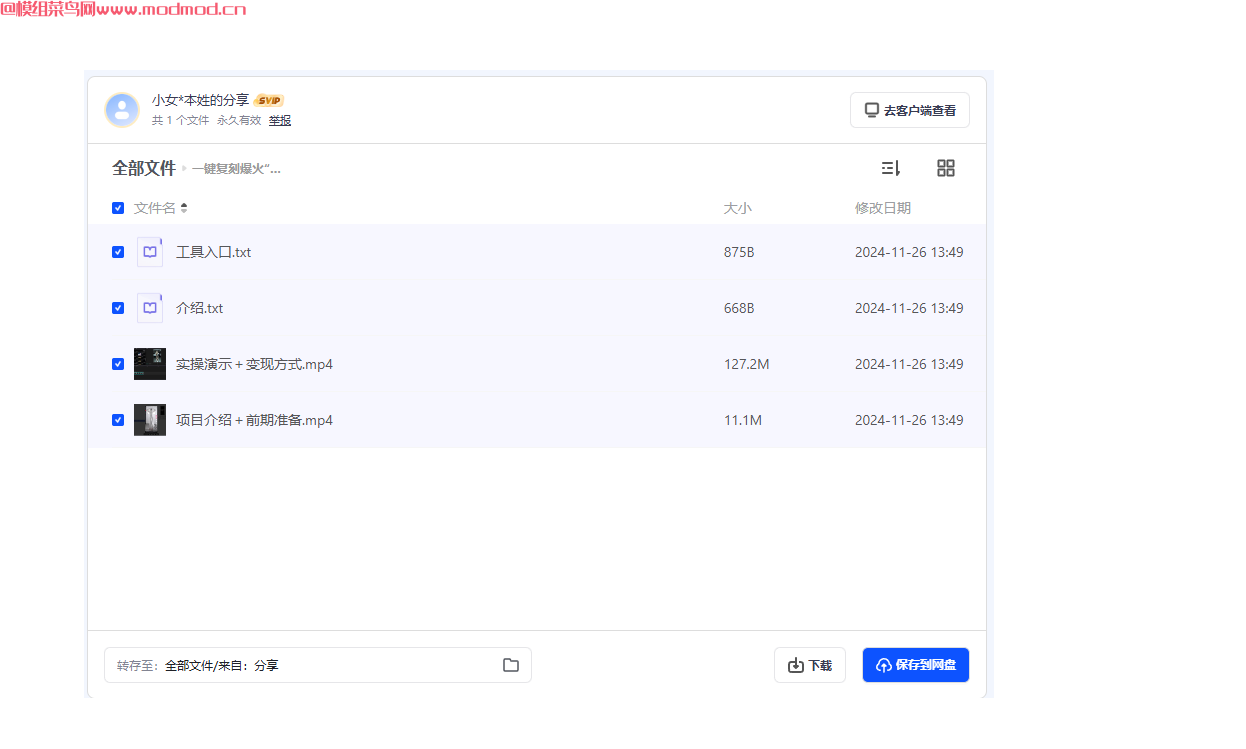Open the file 工具入口.txt
Screen dimensions: 1246x749
click(213, 252)
